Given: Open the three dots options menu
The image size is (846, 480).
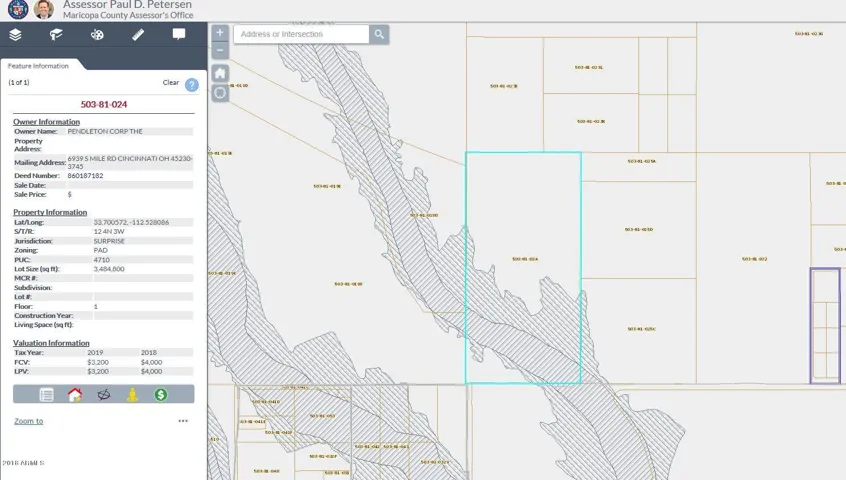Looking at the screenshot, I should pos(183,421).
